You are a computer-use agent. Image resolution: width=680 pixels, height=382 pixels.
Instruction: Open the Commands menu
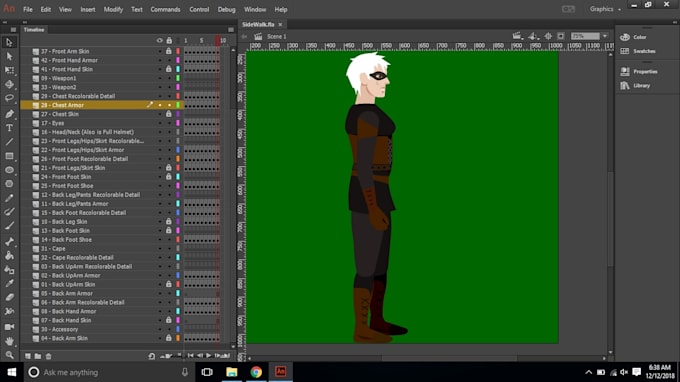click(165, 9)
